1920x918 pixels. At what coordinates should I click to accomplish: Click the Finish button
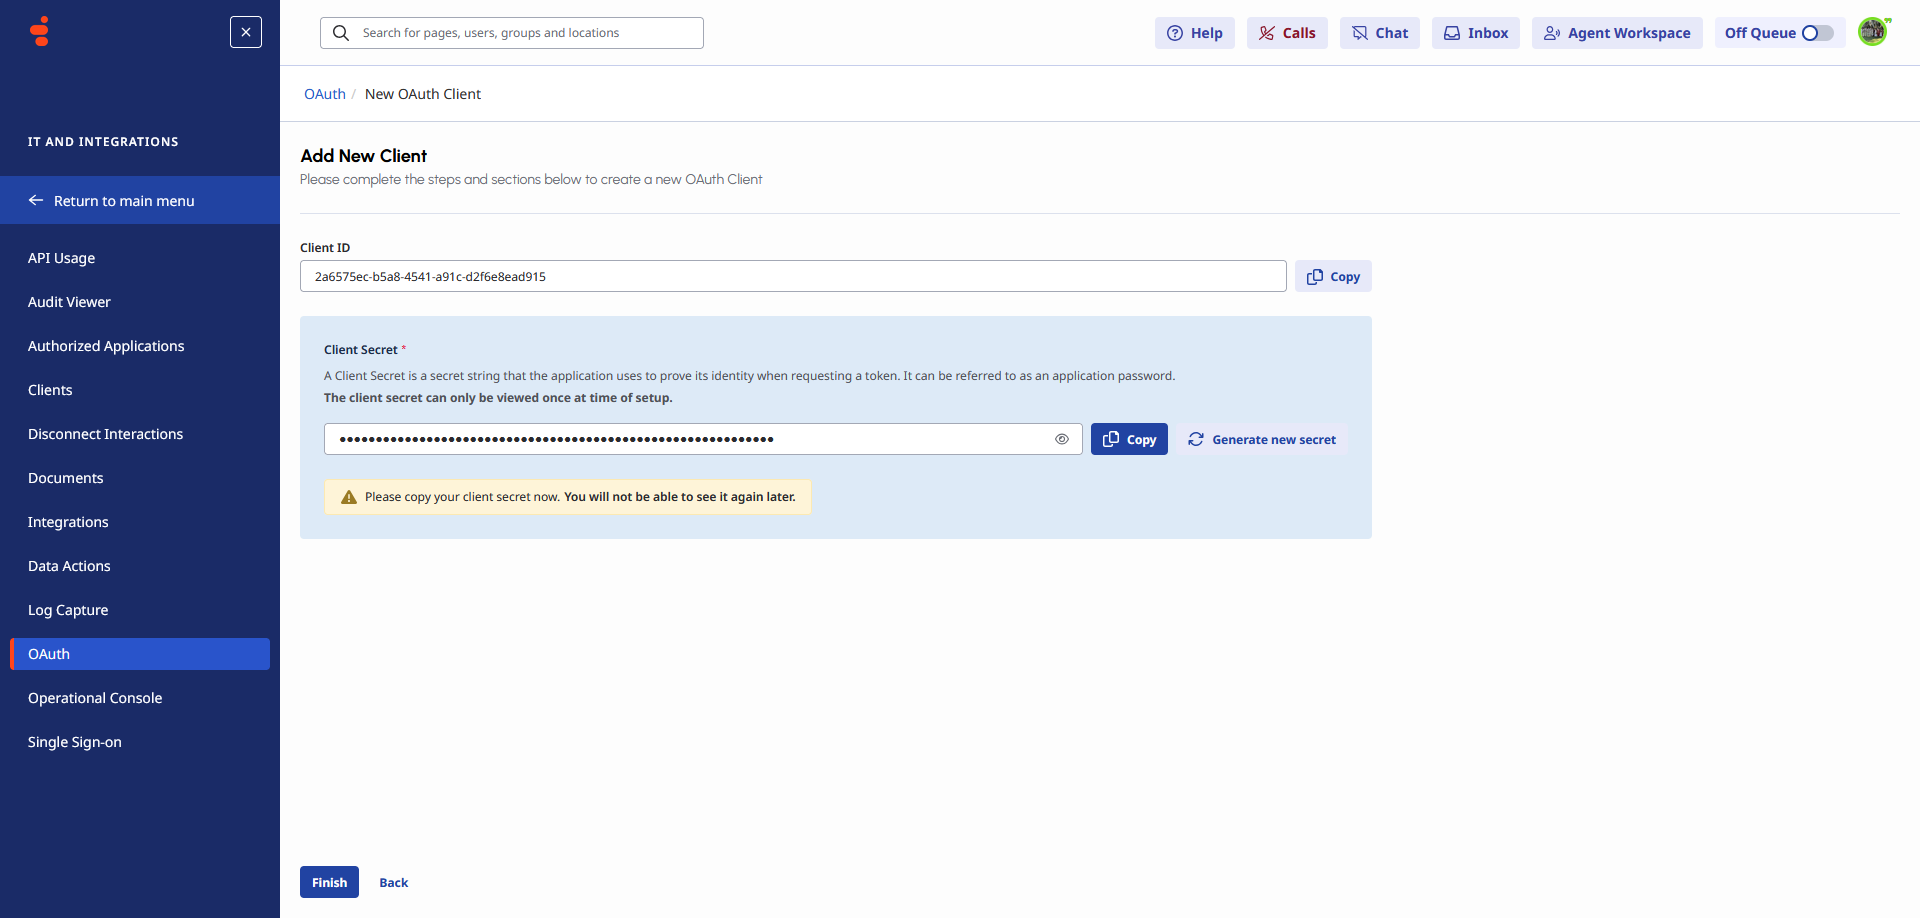click(329, 882)
